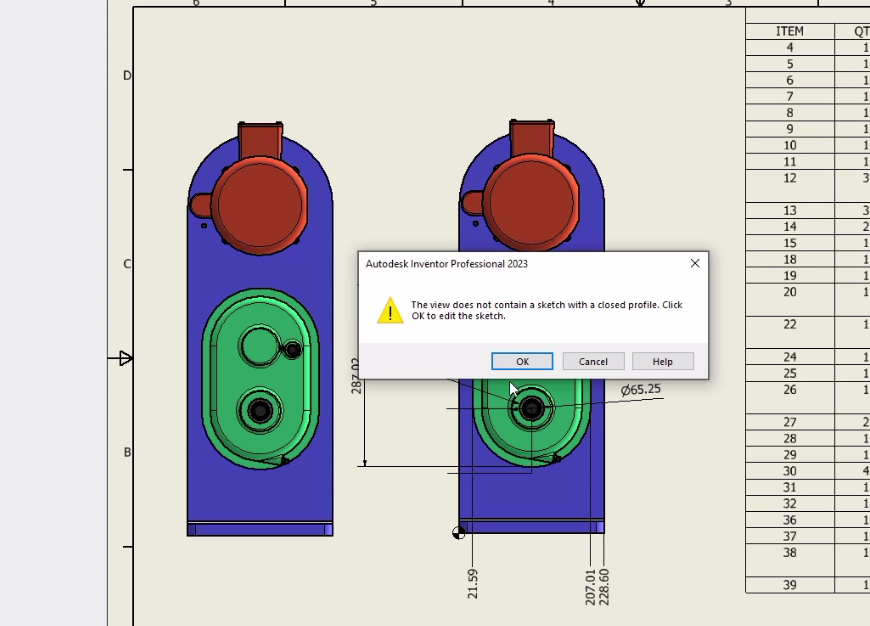Click zone label D on drawing border
The width and height of the screenshot is (870, 626).
(x=127, y=75)
